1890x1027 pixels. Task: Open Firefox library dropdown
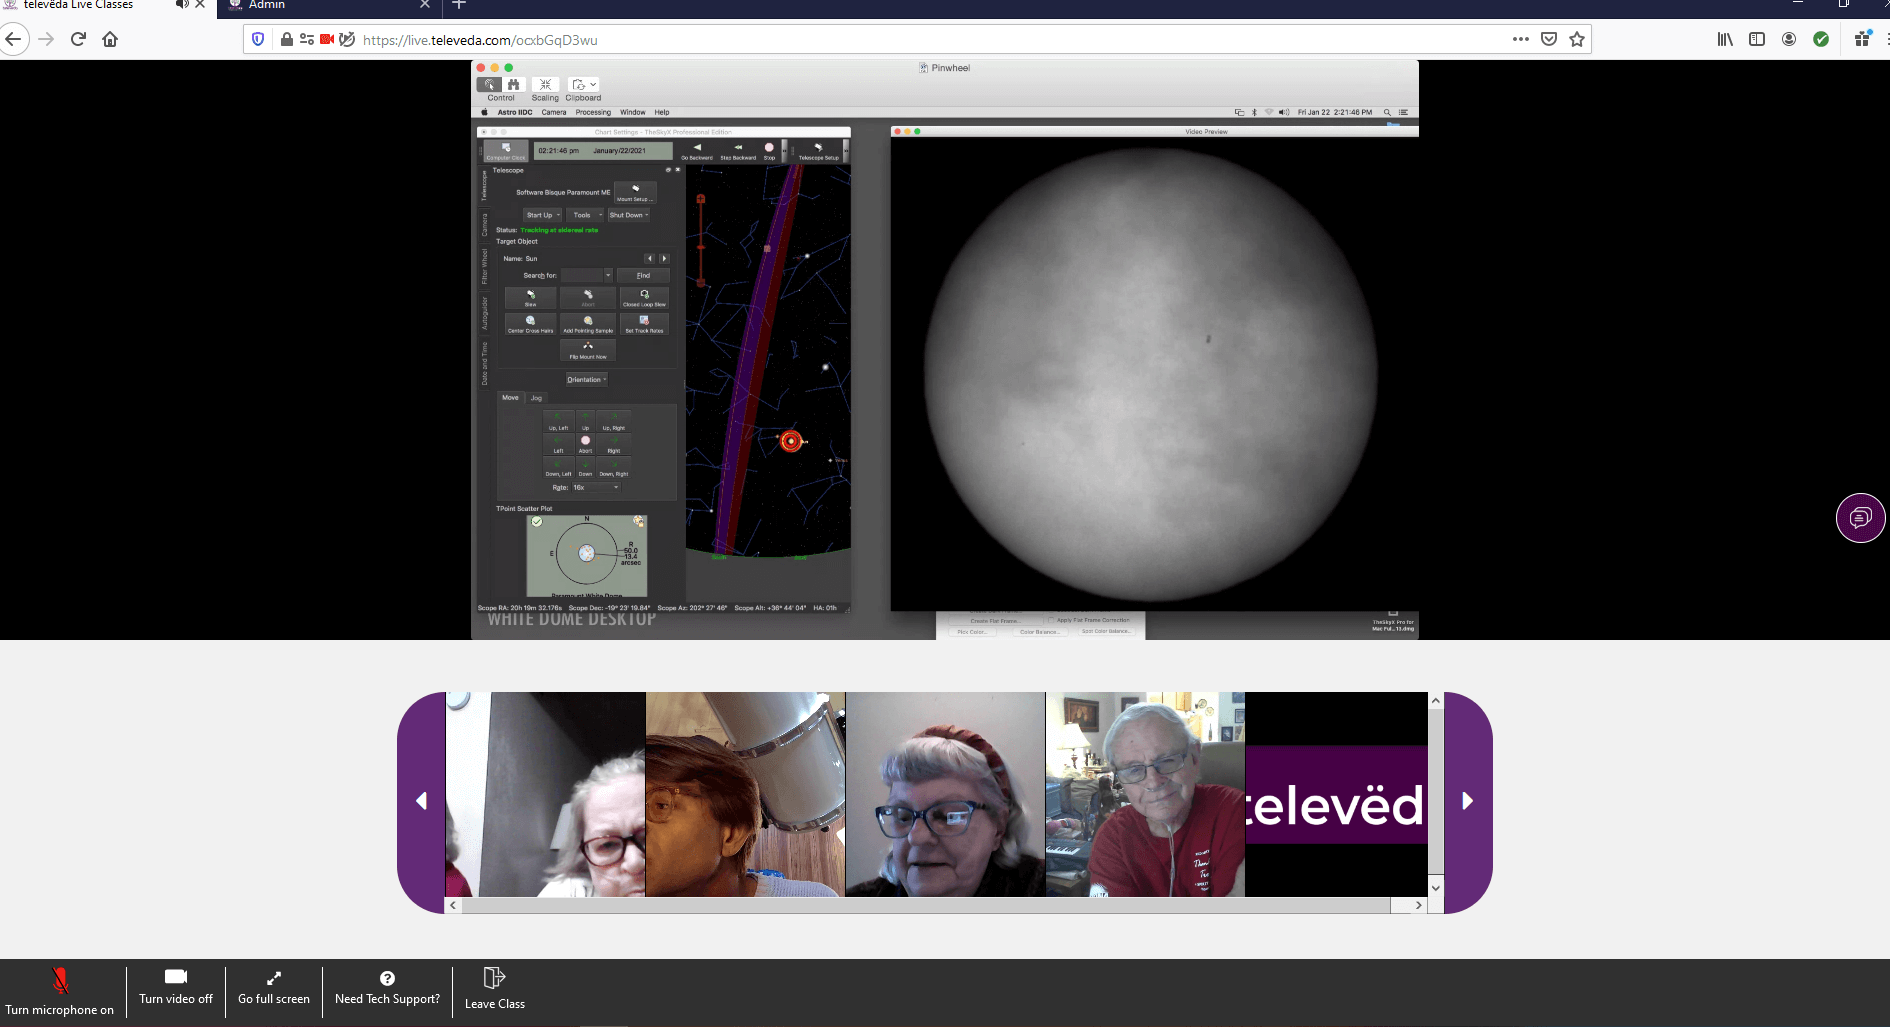pyautogui.click(x=1725, y=39)
